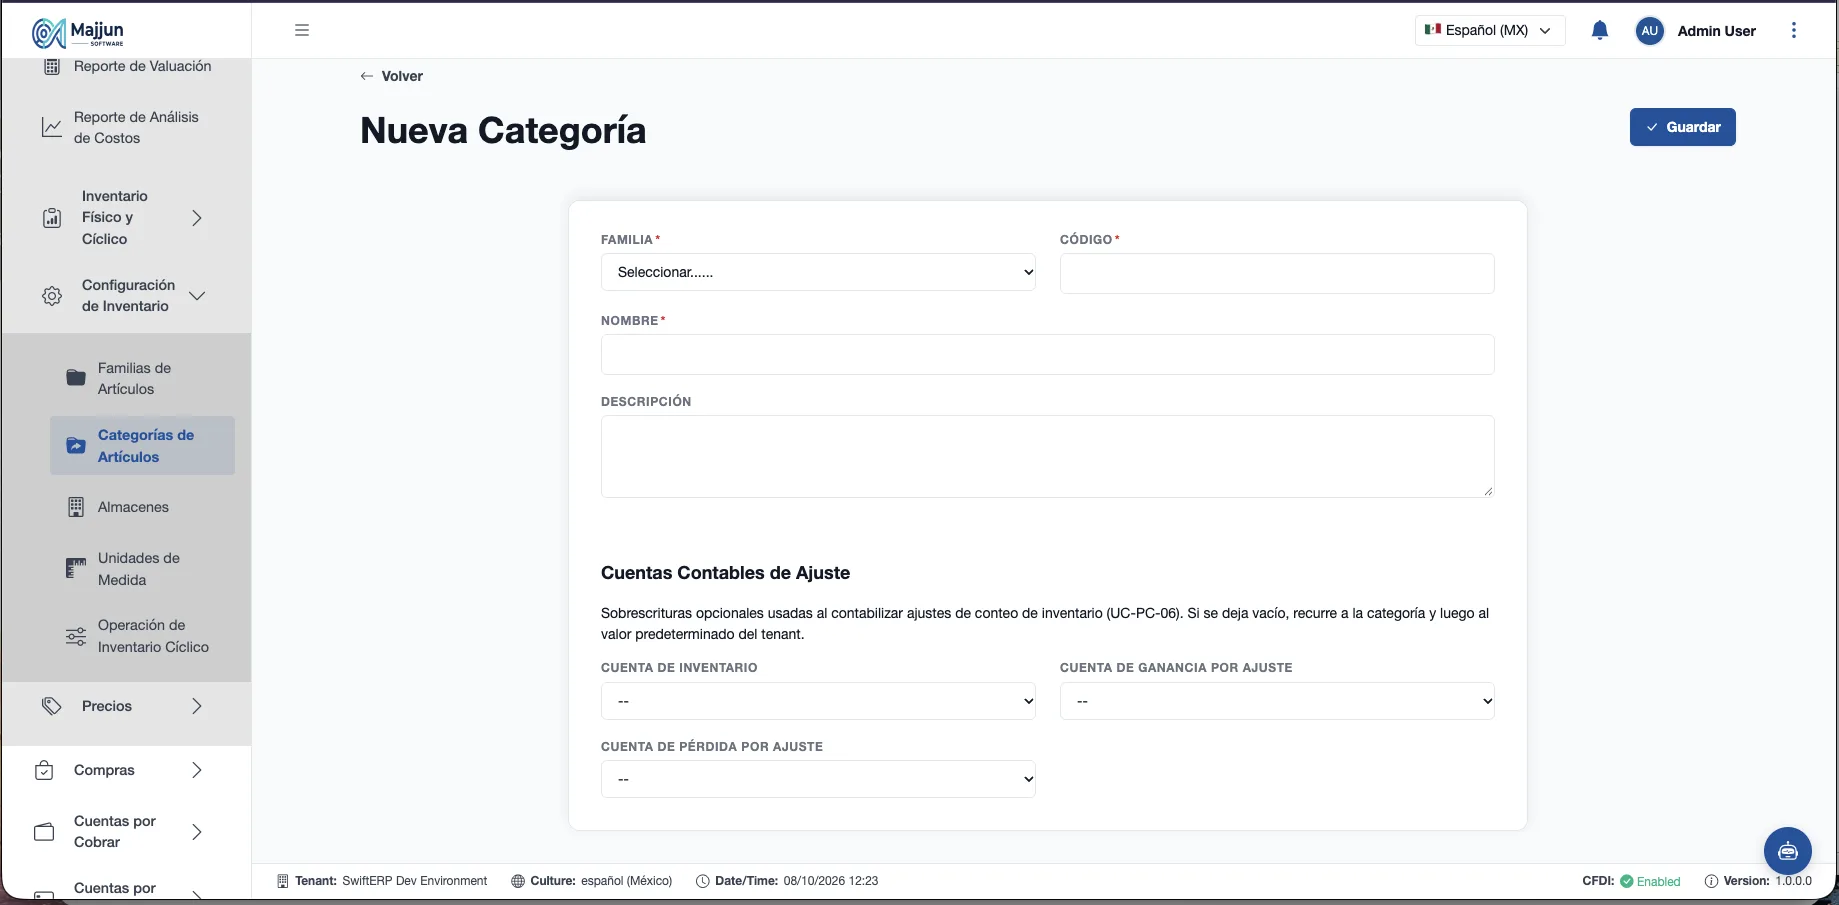This screenshot has height=905, width=1839.
Task: Click the Familias de Artículos folder icon
Action: tap(76, 378)
